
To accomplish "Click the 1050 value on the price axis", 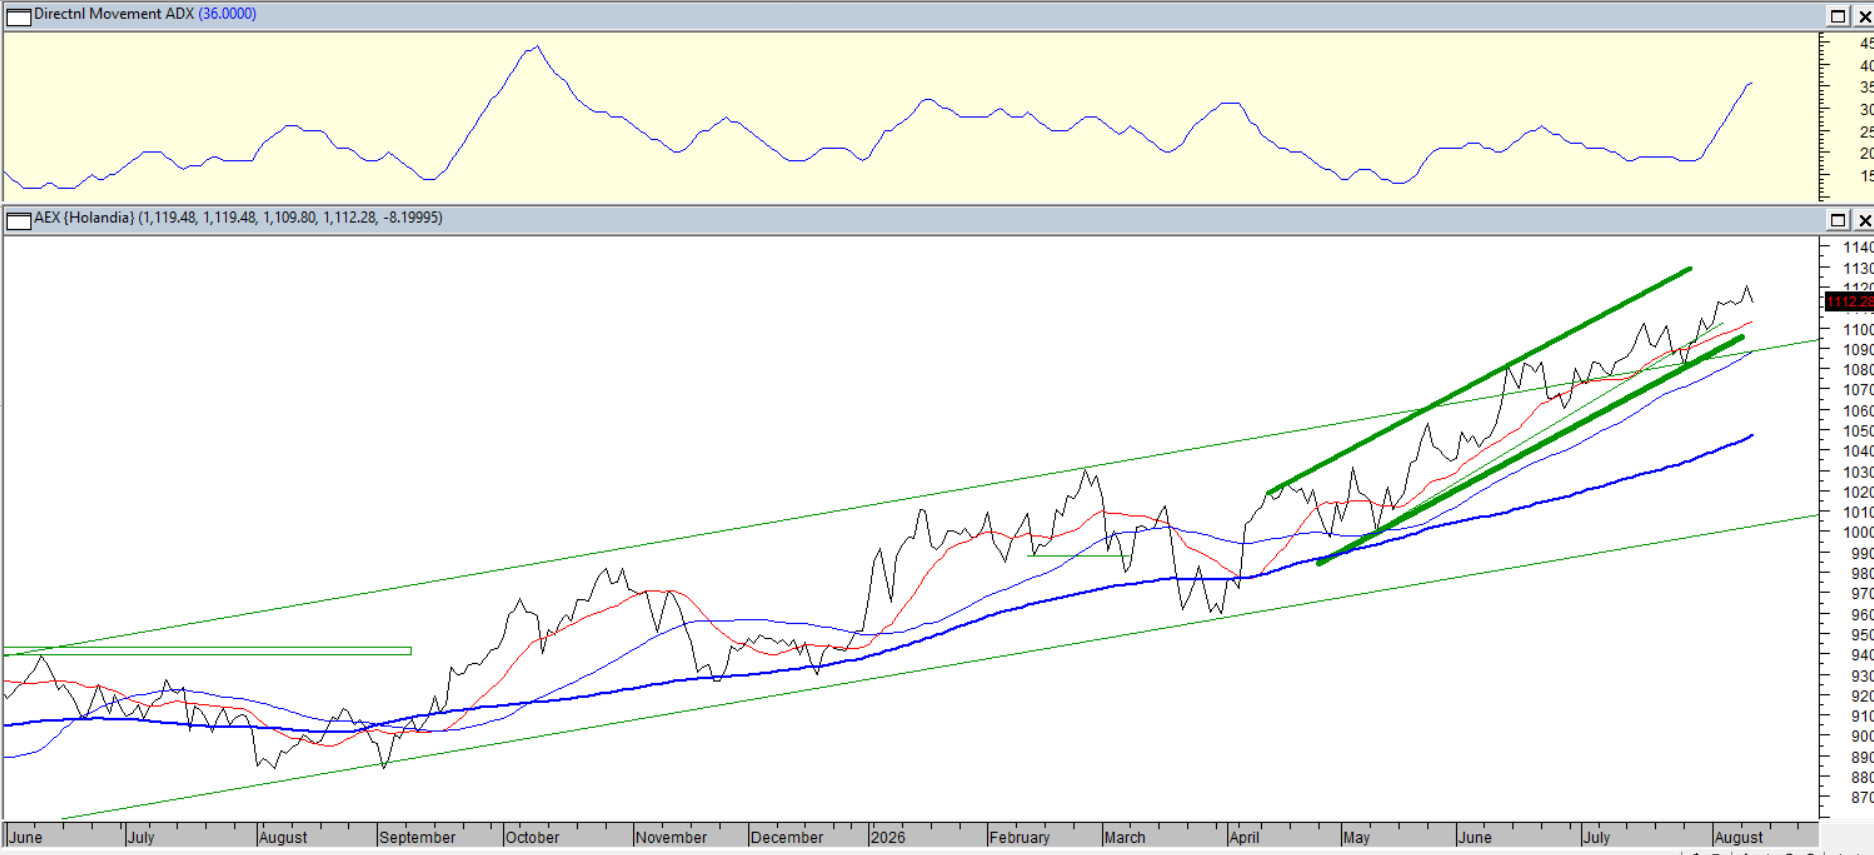I will pyautogui.click(x=1858, y=431).
